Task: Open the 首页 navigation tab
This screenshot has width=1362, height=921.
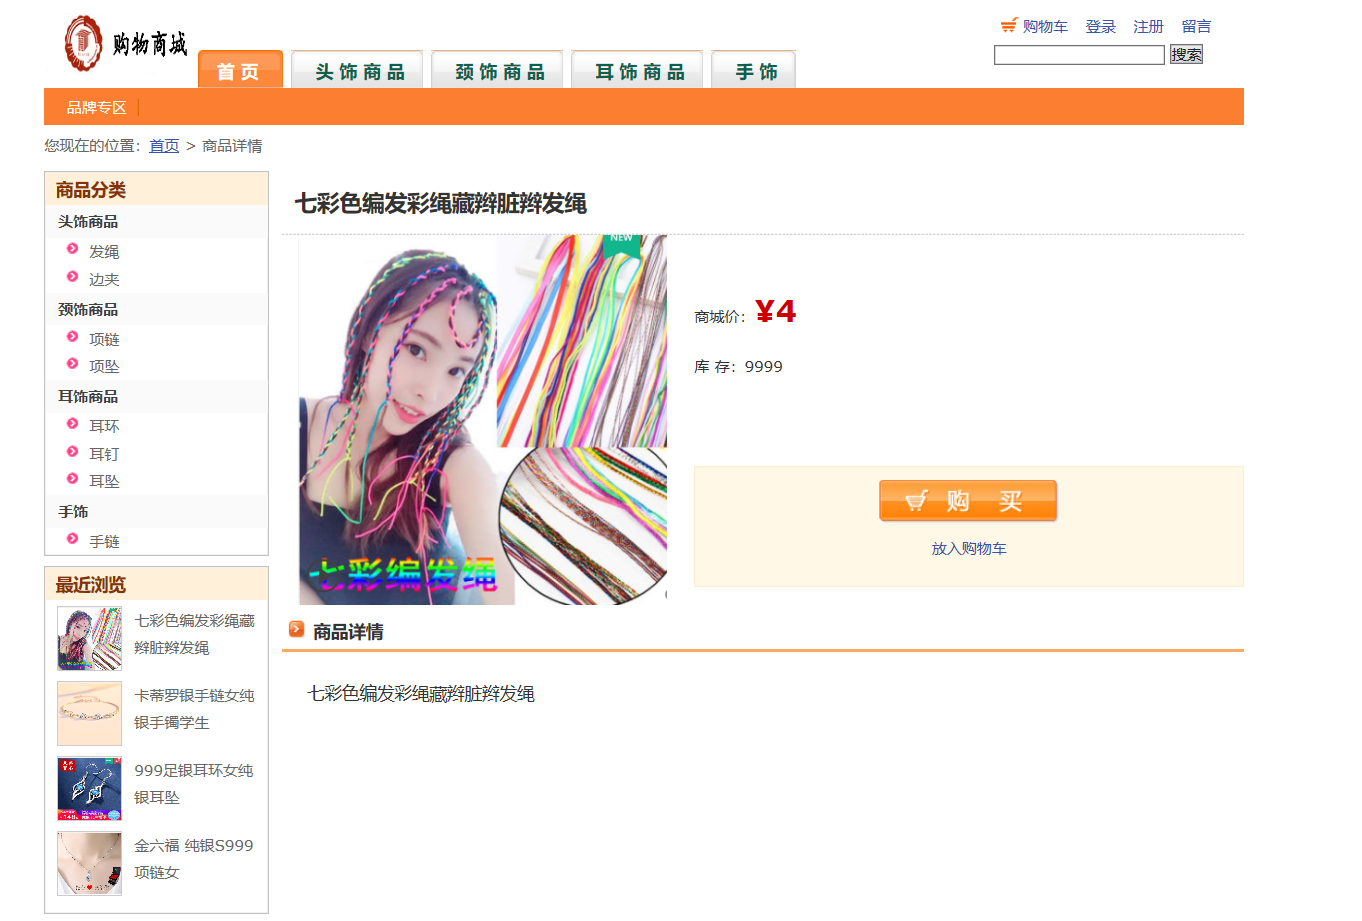Action: pyautogui.click(x=240, y=69)
